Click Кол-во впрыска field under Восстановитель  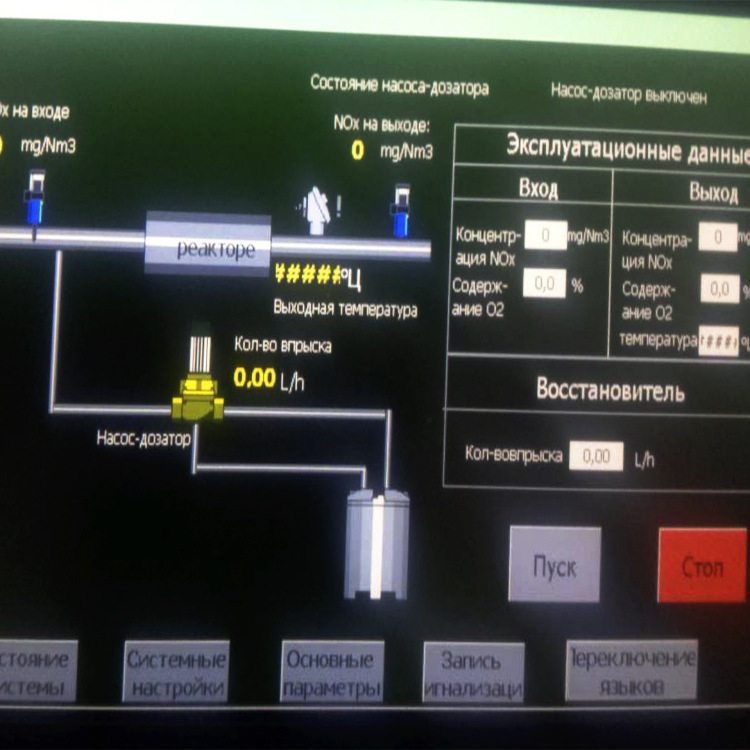tap(596, 456)
